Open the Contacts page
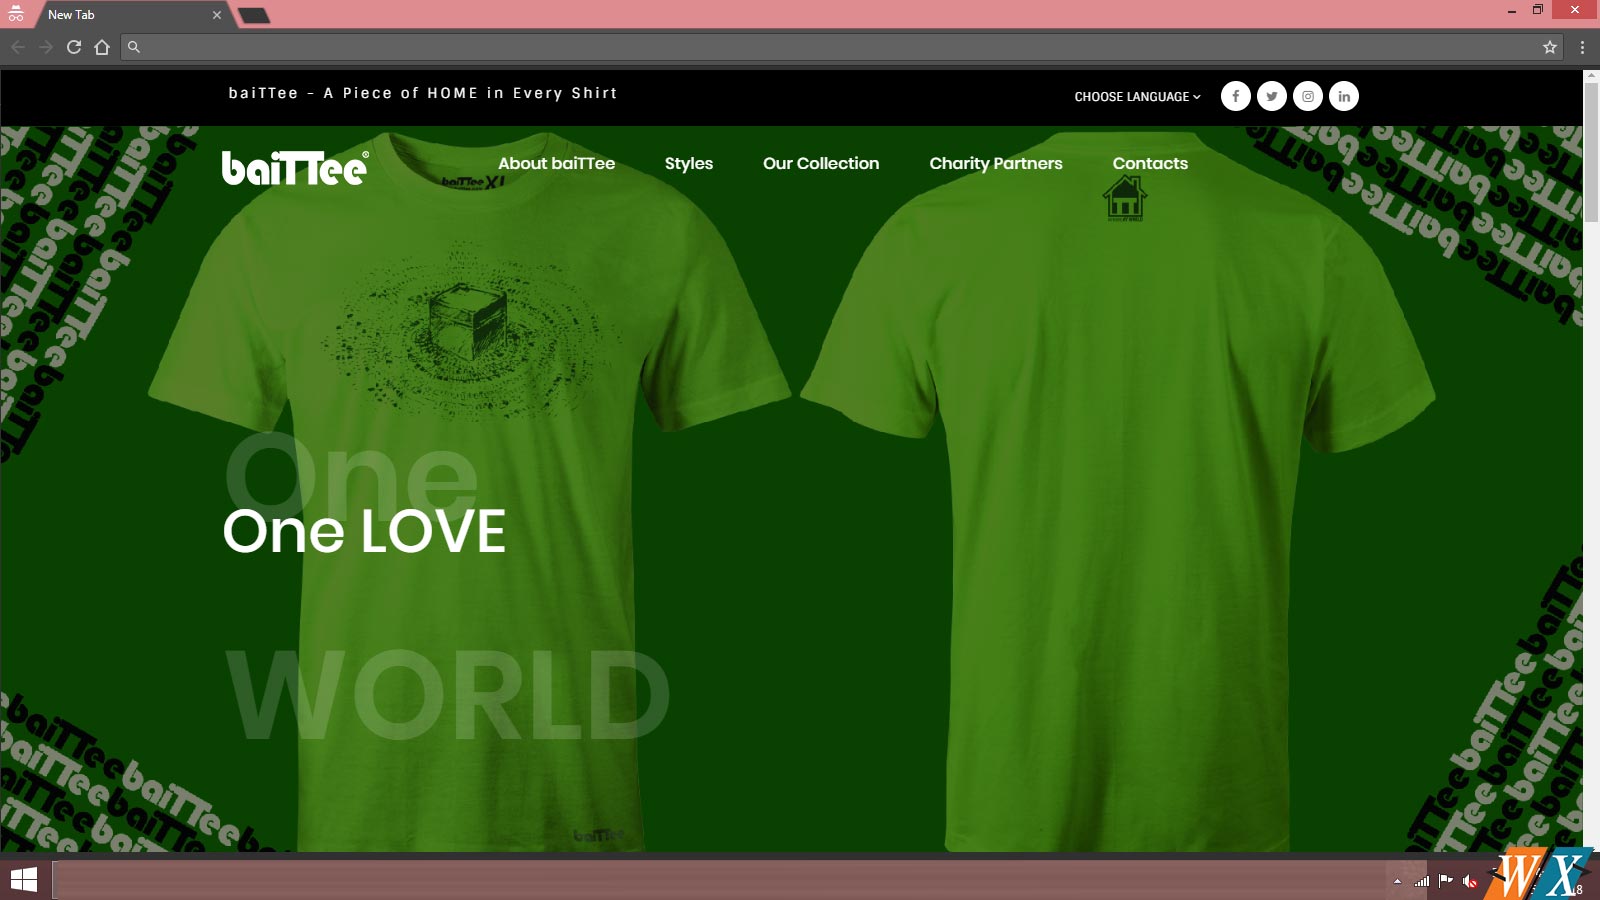This screenshot has width=1600, height=900. [x=1150, y=163]
